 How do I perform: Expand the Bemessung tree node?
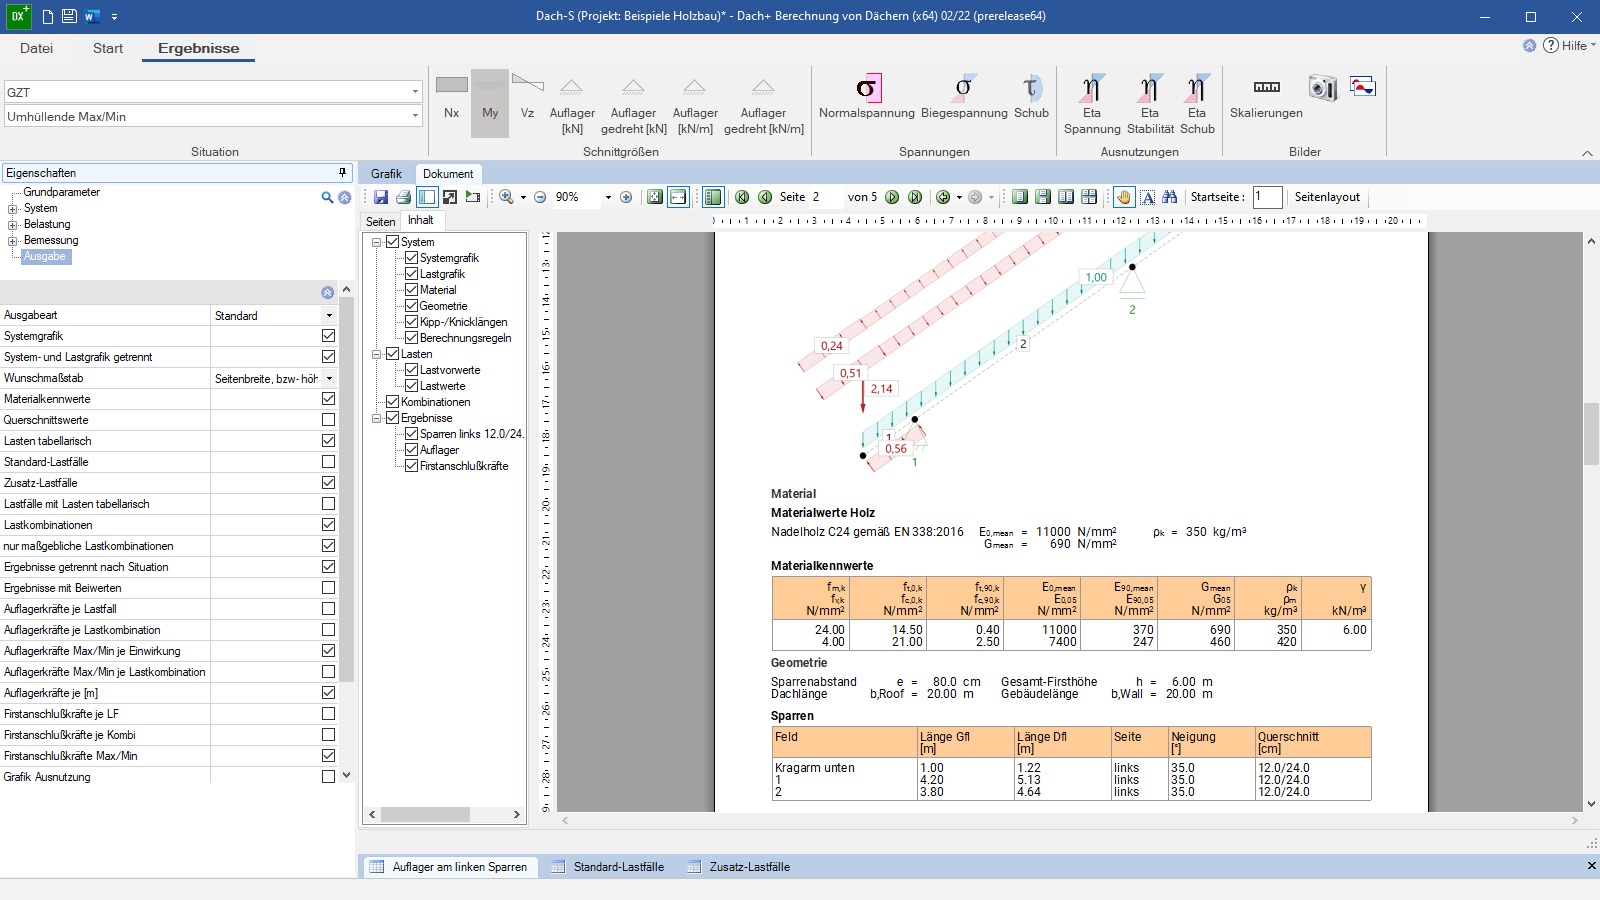pos(13,241)
